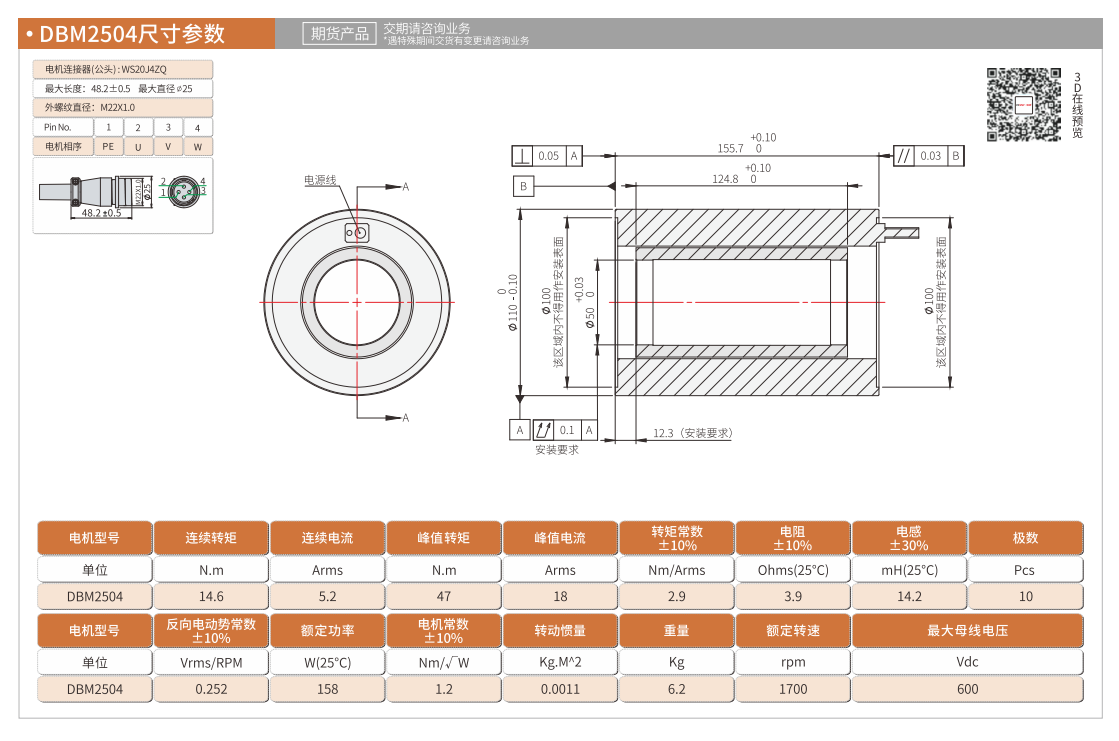
Task: Click the continuous torque value 14.6
Action: [211, 597]
